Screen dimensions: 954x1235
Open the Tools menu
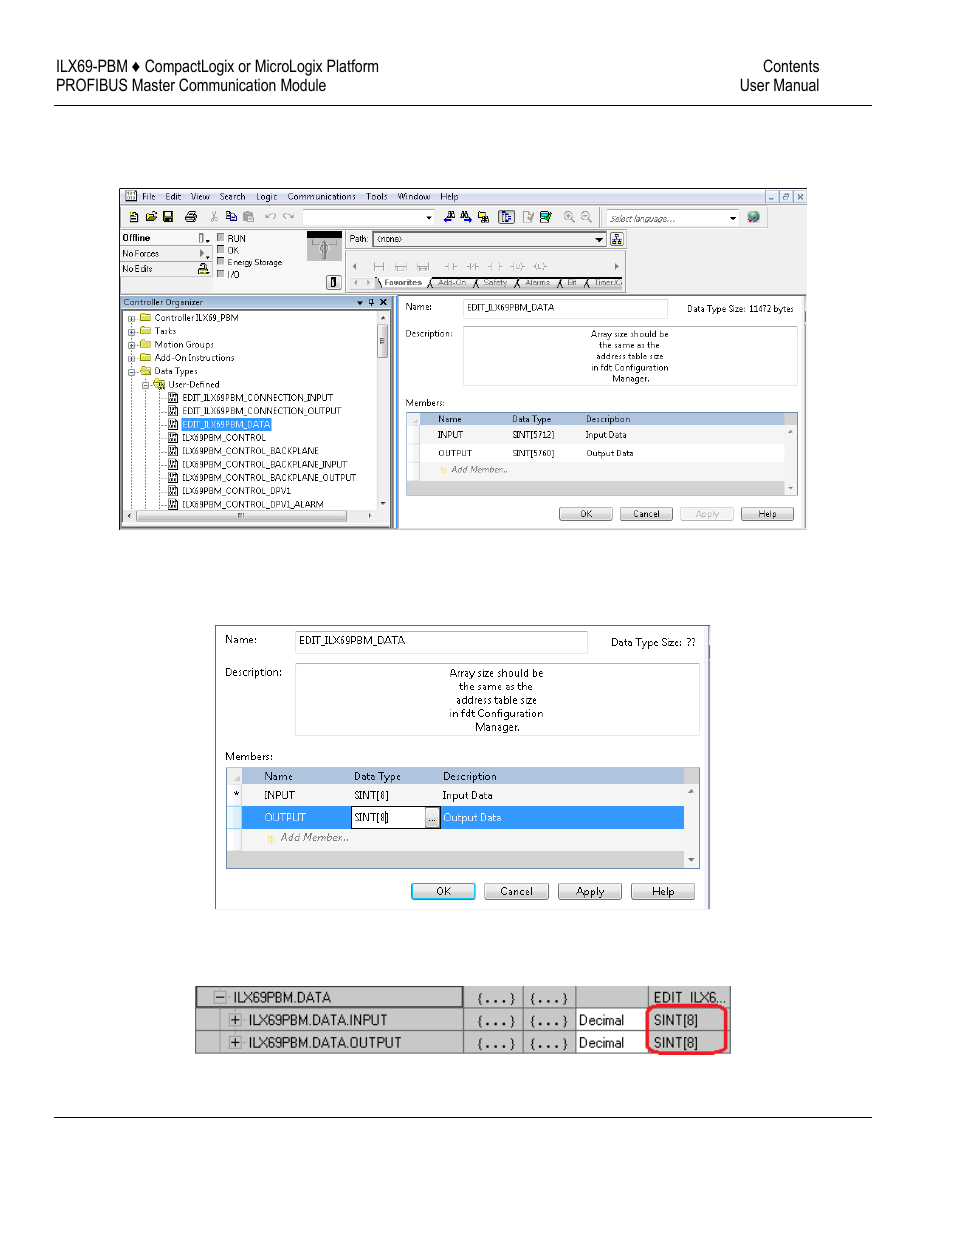376,197
